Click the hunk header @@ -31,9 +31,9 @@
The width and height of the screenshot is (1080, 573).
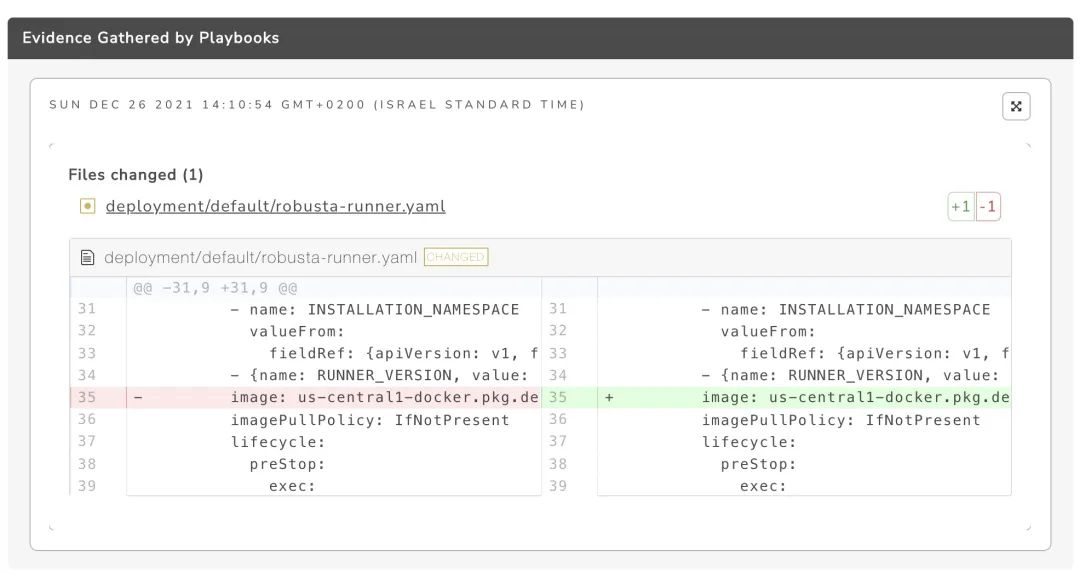(215, 288)
